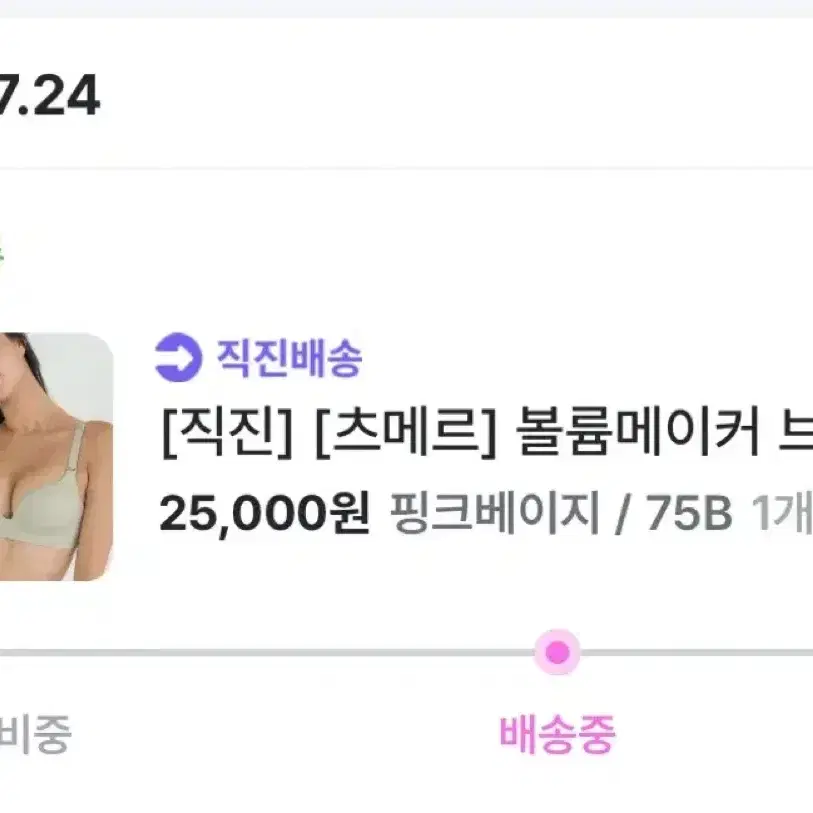Open the bra product thumbnail image
Viewport: 813px width, 813px height.
click(x=57, y=456)
